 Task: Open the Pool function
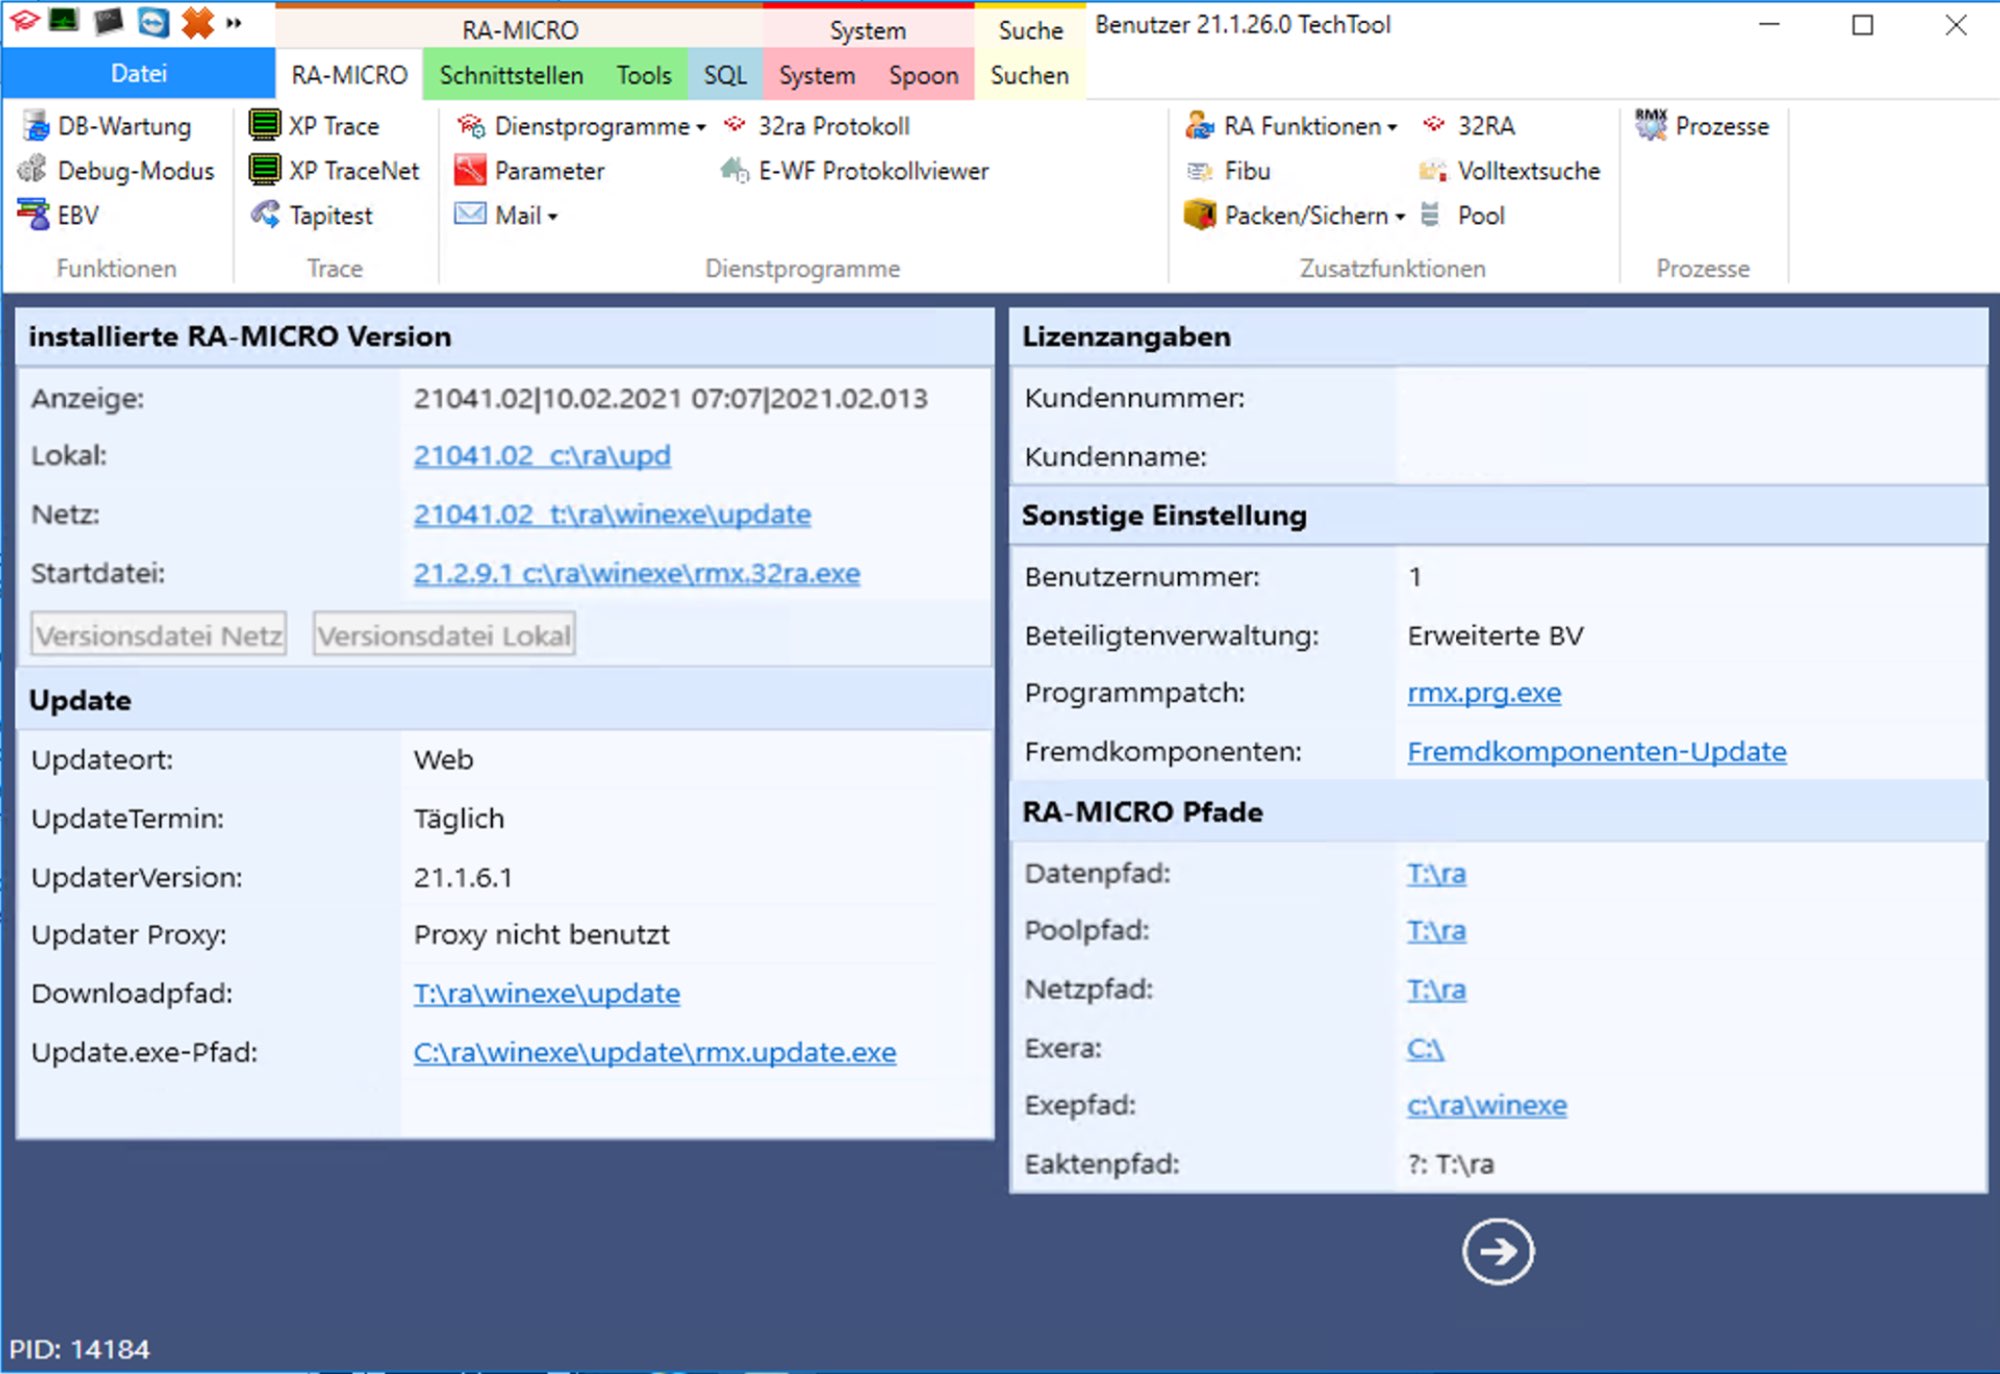[x=1462, y=215]
